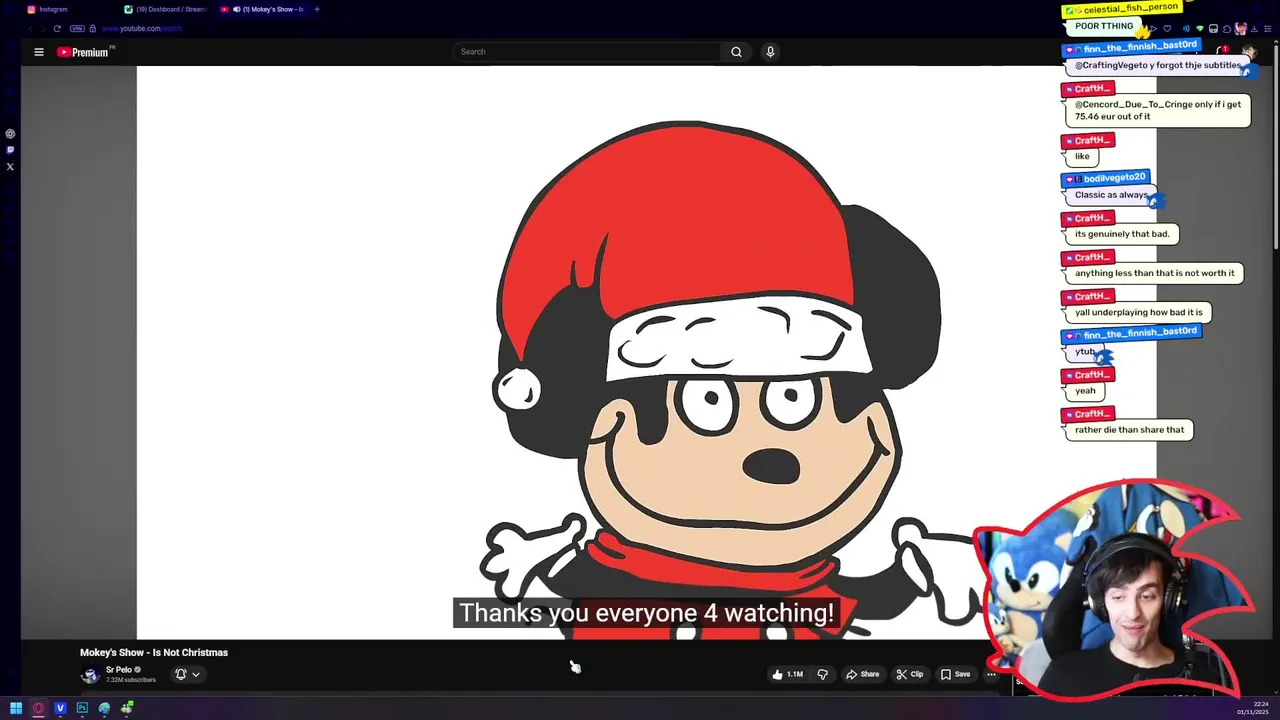This screenshot has width=1280, height=720.
Task: Click the 'Mokey's Show - Is Not Christmas' title
Action: click(154, 652)
